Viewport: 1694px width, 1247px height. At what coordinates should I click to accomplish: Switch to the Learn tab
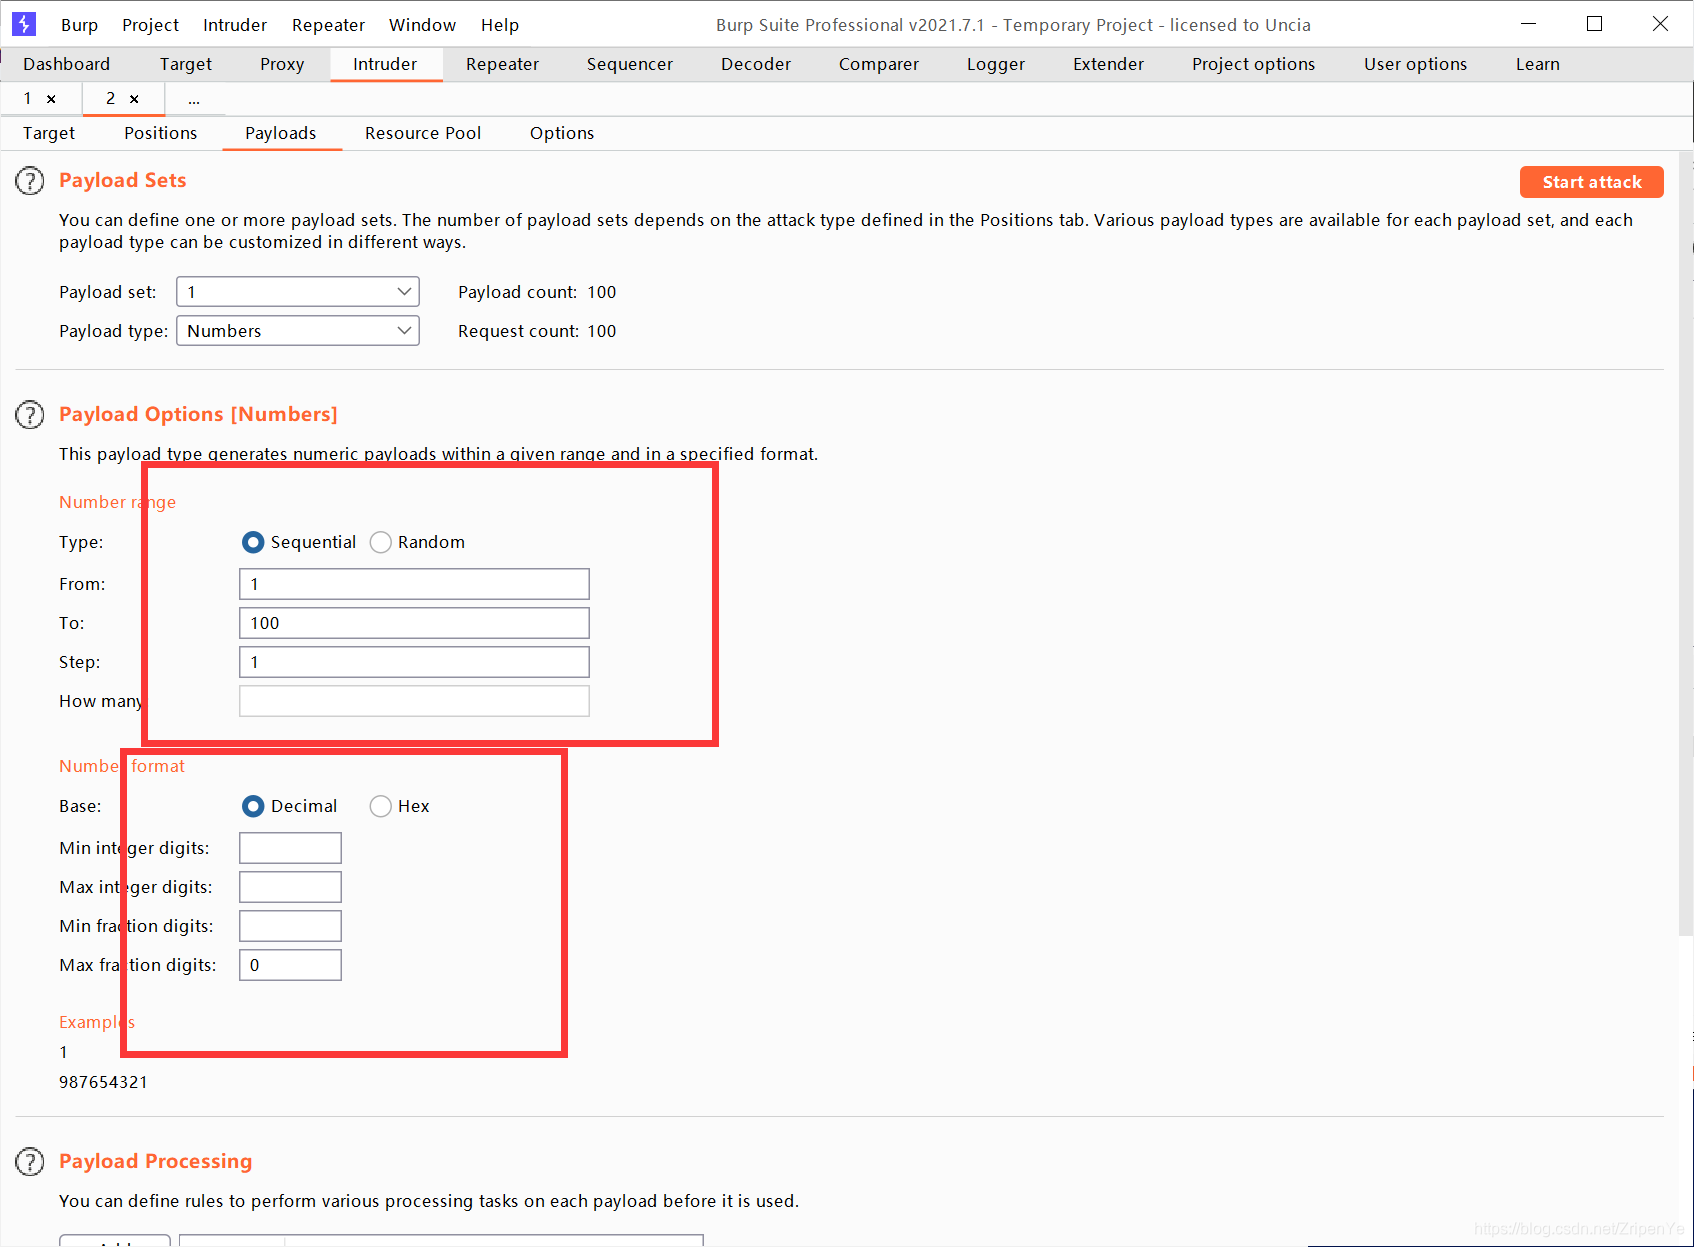[1538, 64]
